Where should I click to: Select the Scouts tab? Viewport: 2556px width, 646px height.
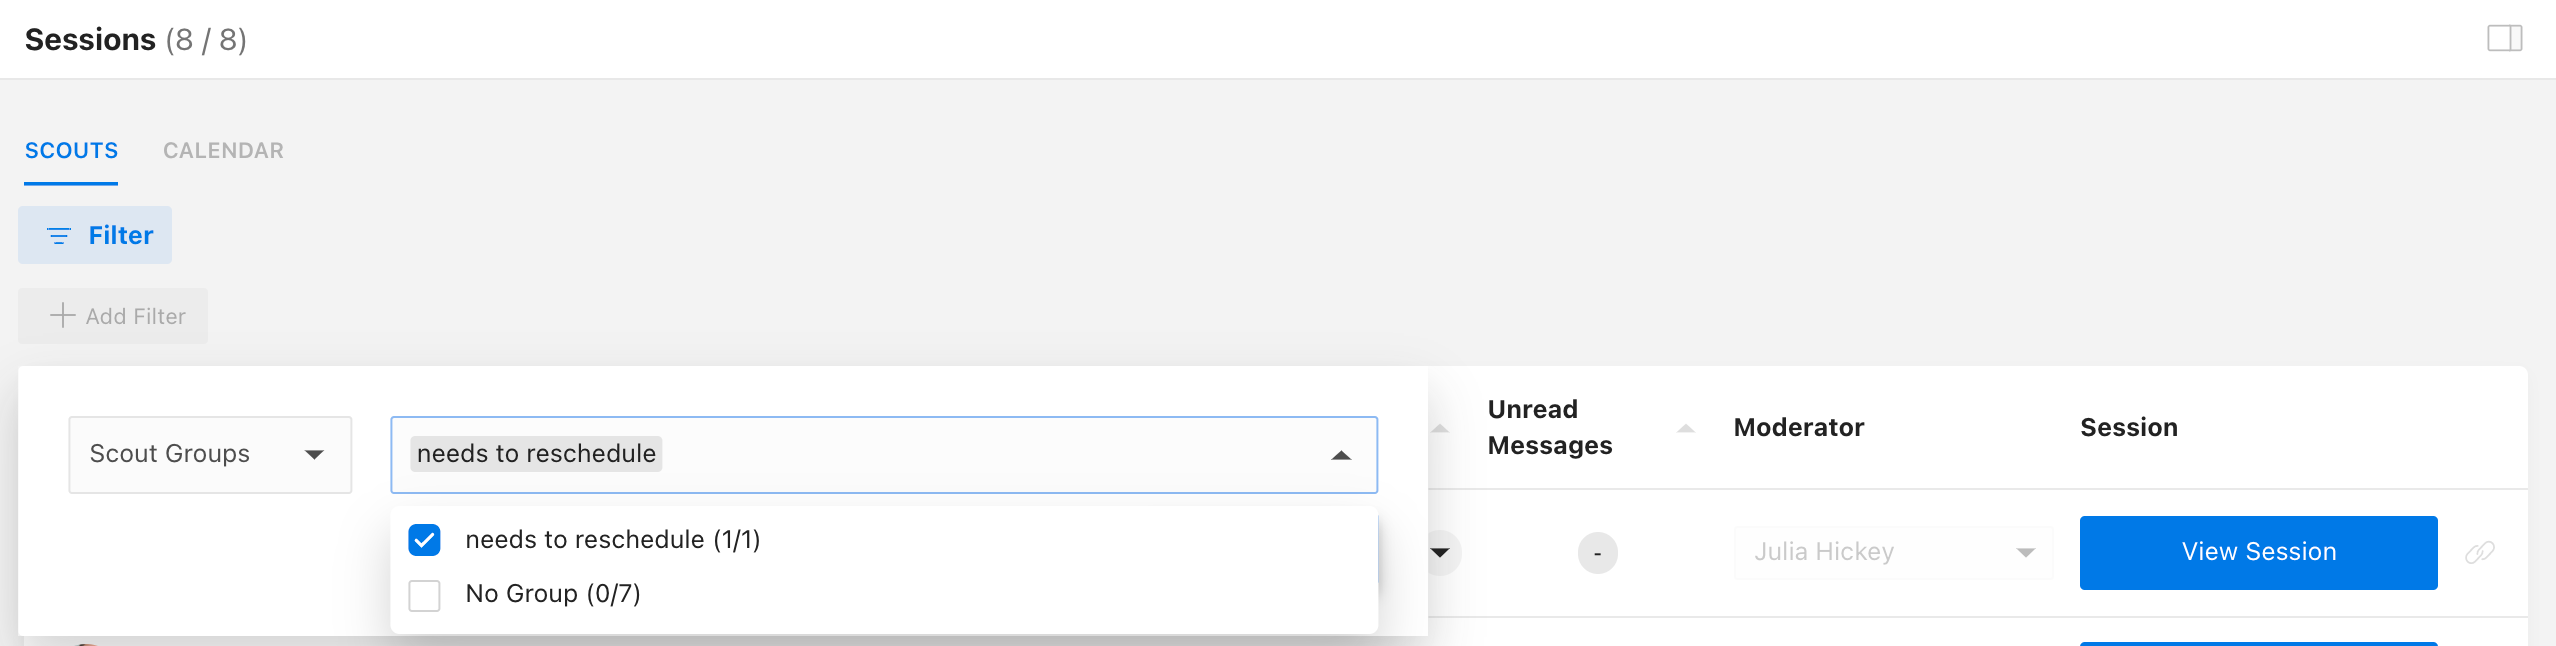71,151
